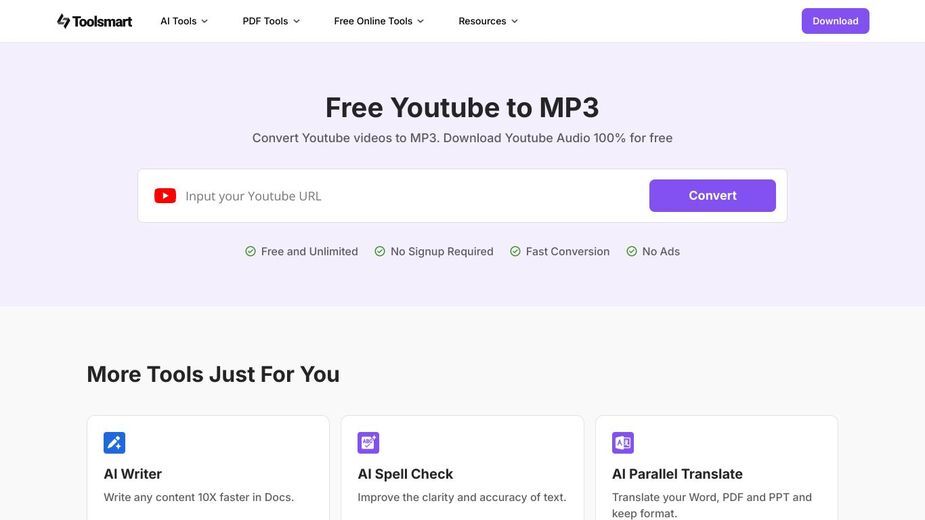Image resolution: width=925 pixels, height=520 pixels.
Task: Click the Convert button
Action: pos(712,196)
